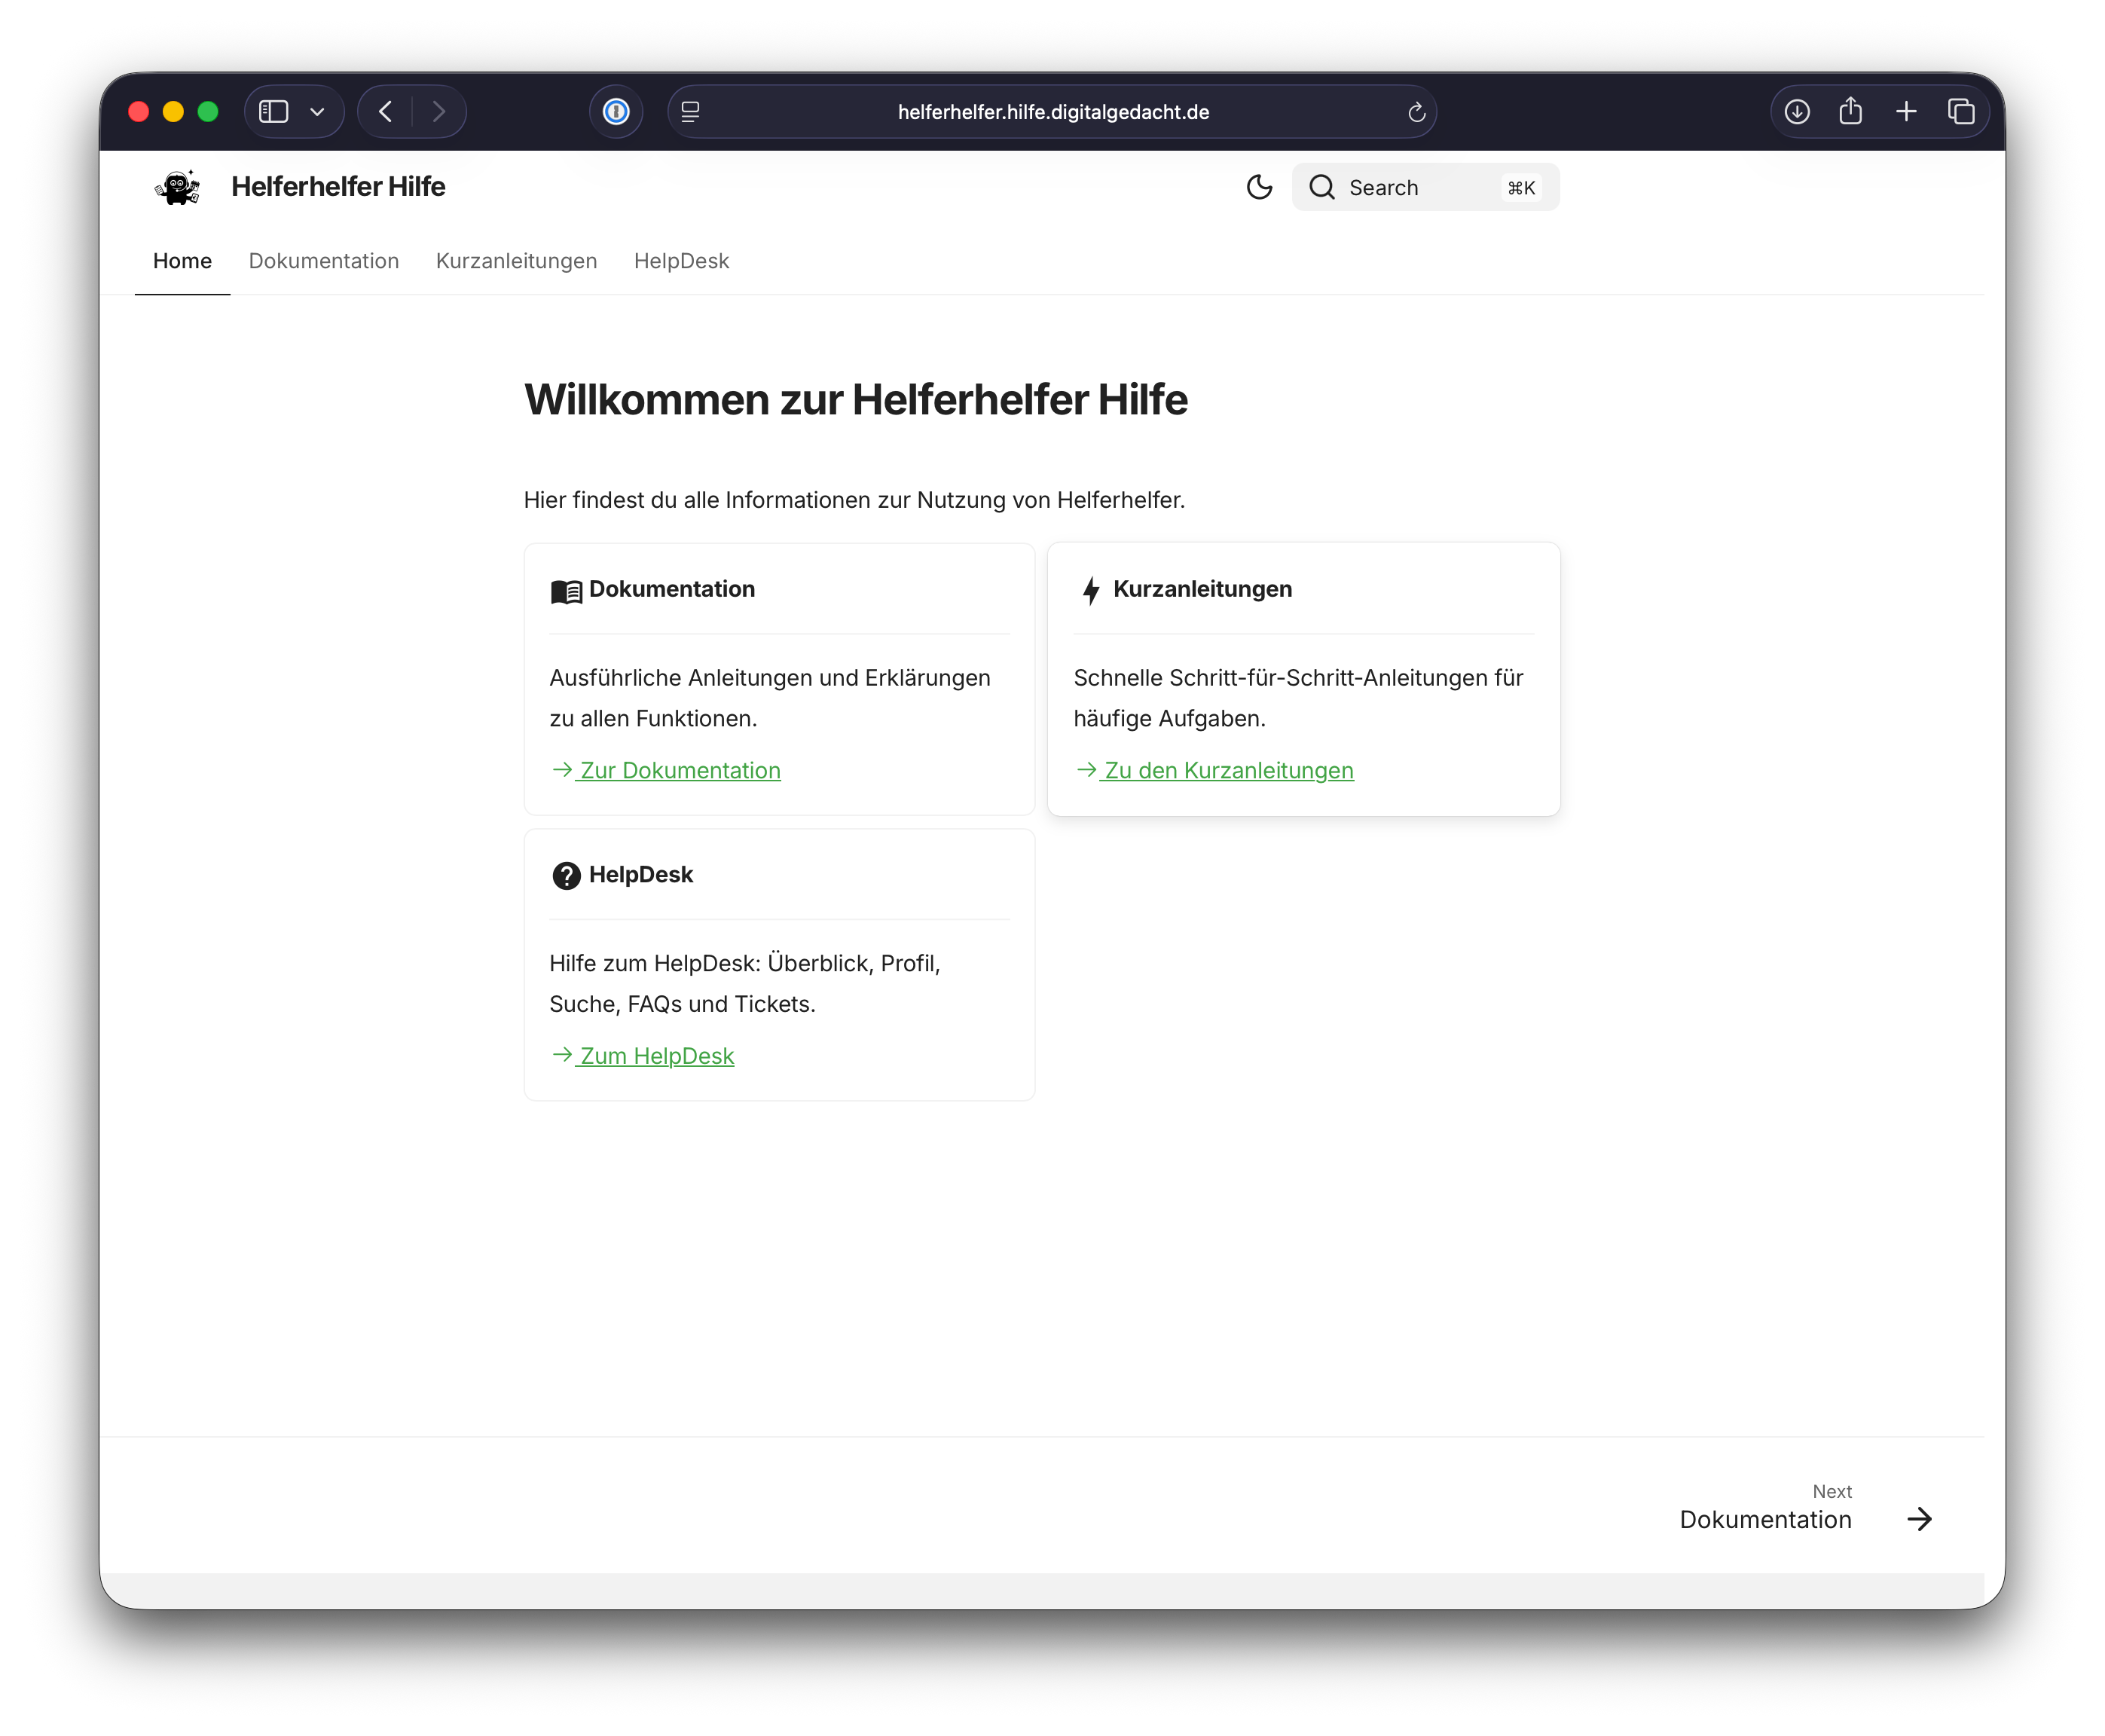Minimize the window with yellow button

173,111
